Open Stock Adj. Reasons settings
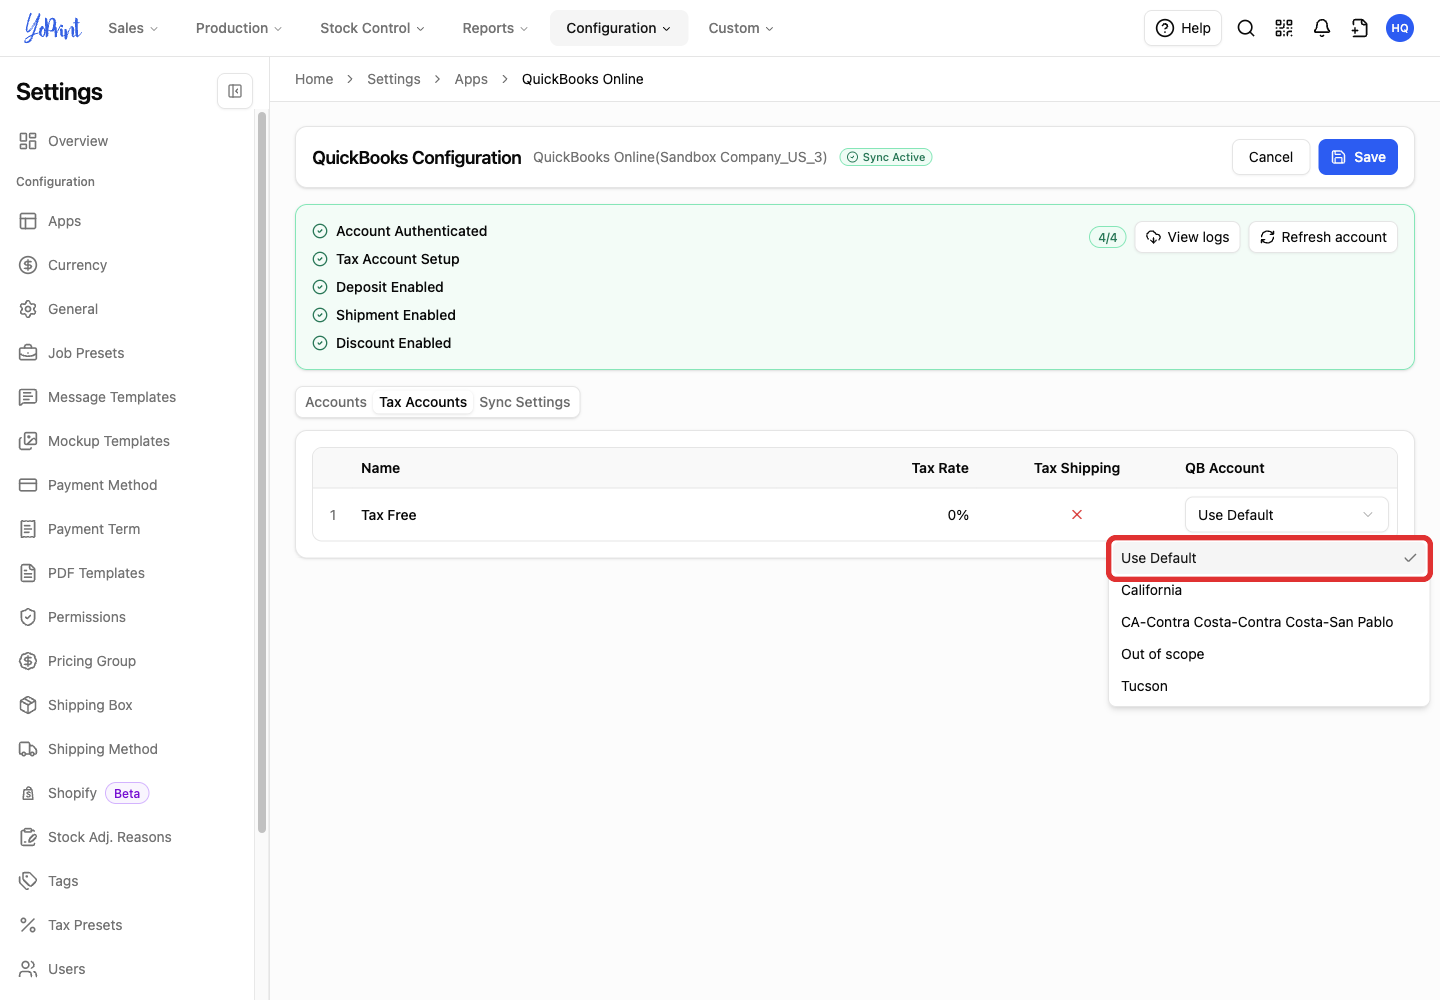The height and width of the screenshot is (1000, 1440). coord(110,837)
